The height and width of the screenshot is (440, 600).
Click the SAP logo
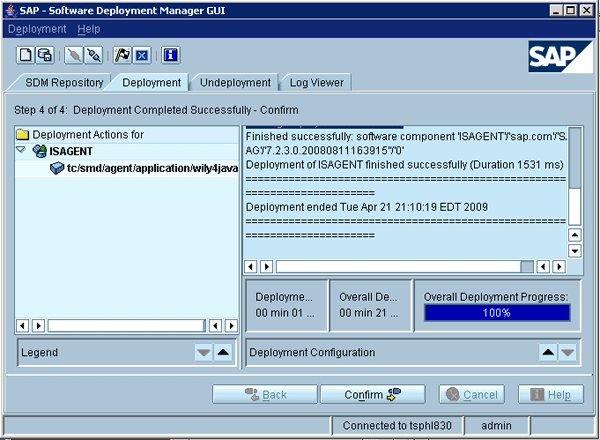tap(560, 57)
